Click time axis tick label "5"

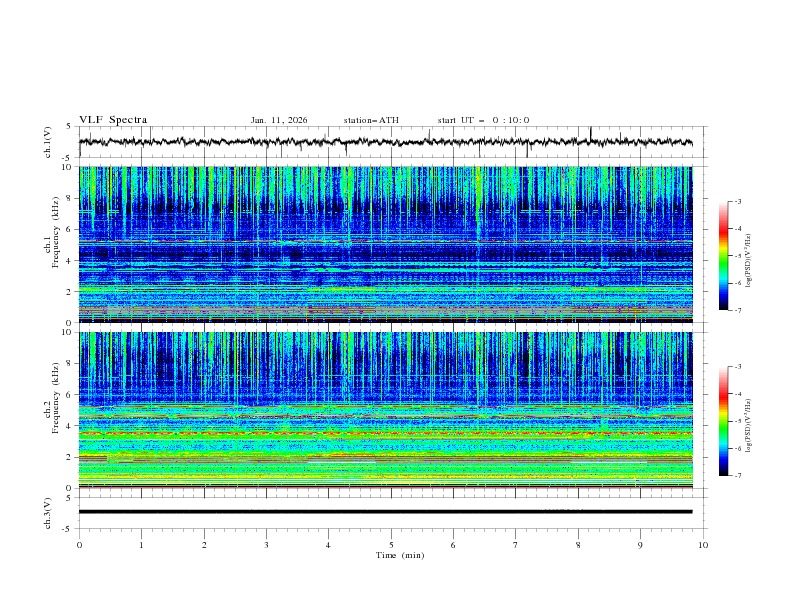391,545
